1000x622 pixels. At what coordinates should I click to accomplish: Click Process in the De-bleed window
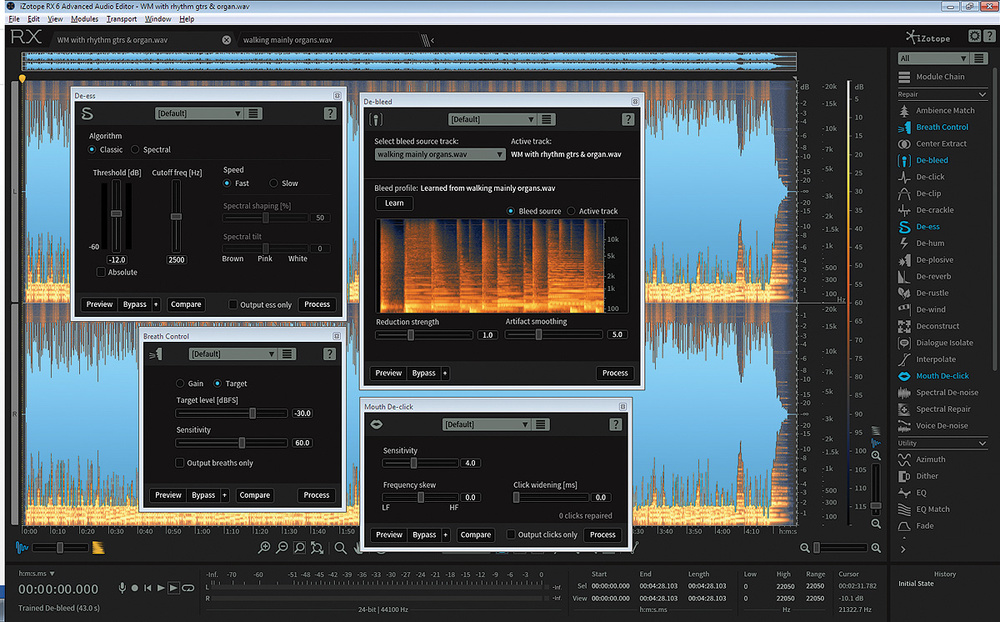click(615, 373)
